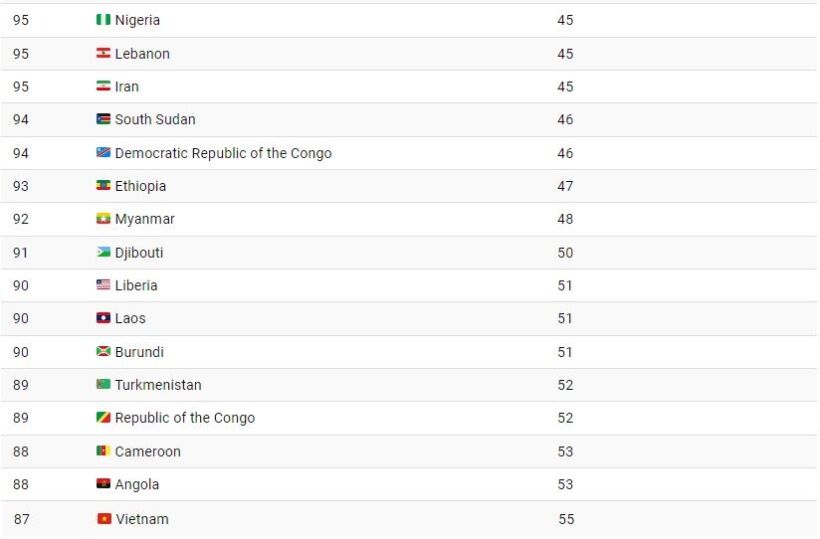This screenshot has width=820, height=539.
Task: Click the Laos flag icon
Action: (103, 318)
